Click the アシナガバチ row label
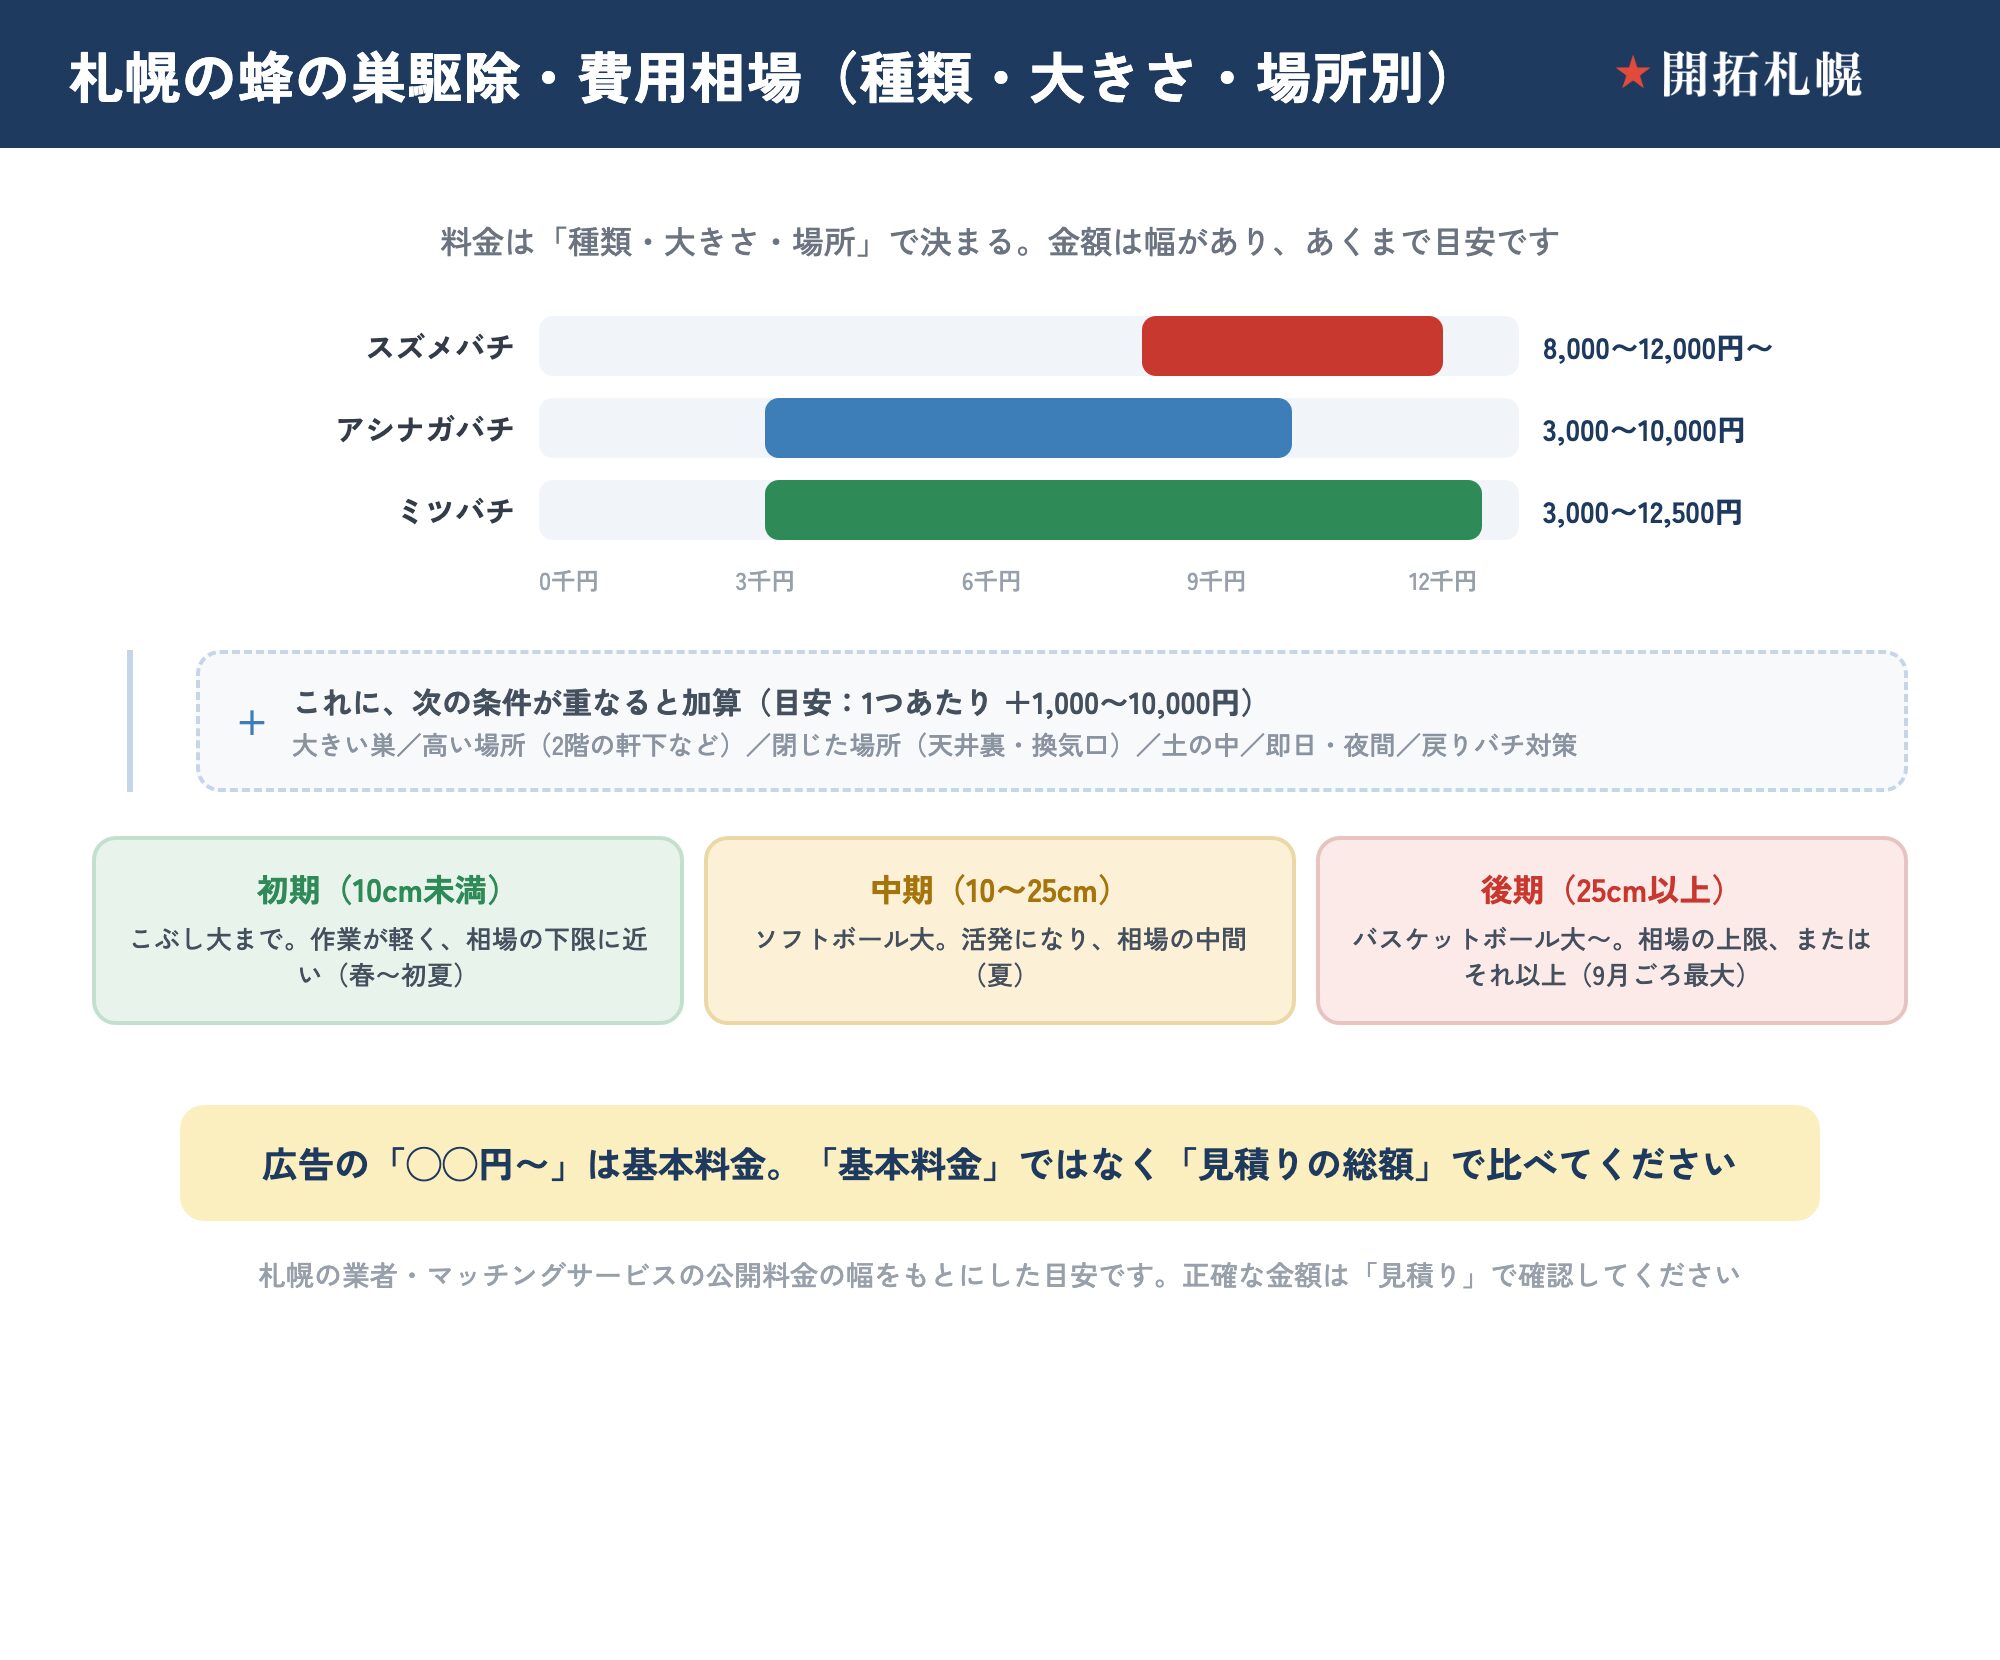 pyautogui.click(x=425, y=429)
